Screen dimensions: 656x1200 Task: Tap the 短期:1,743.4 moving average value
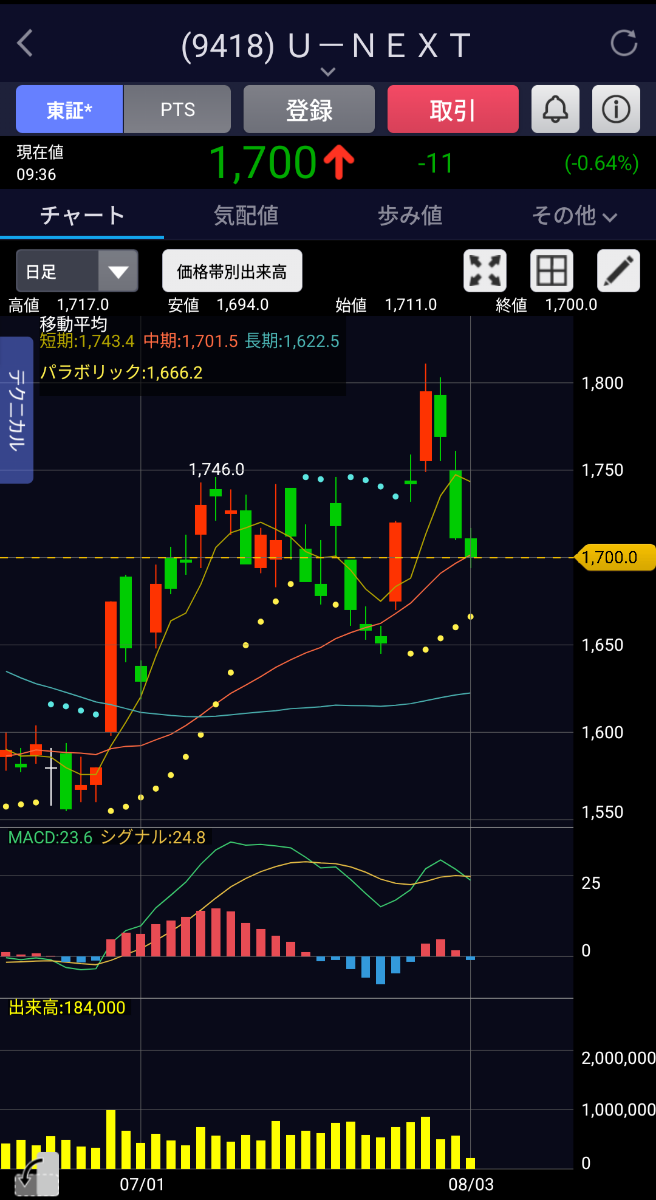[87, 342]
